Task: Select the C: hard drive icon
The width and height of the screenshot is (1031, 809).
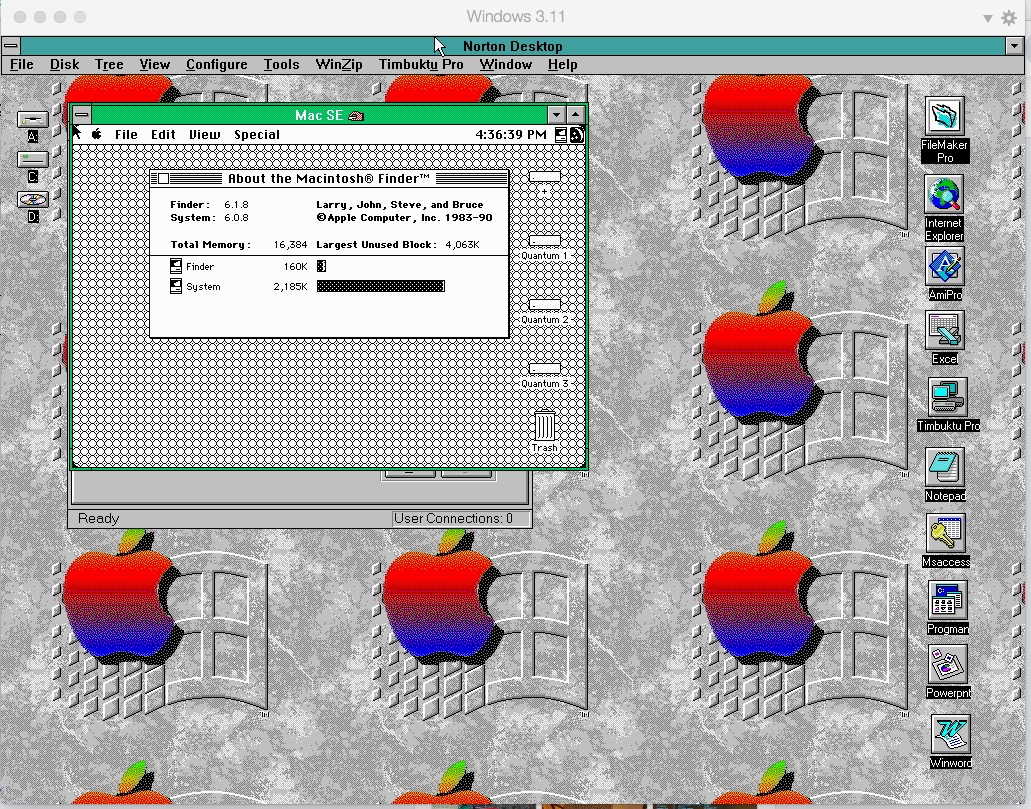Action: (x=32, y=159)
